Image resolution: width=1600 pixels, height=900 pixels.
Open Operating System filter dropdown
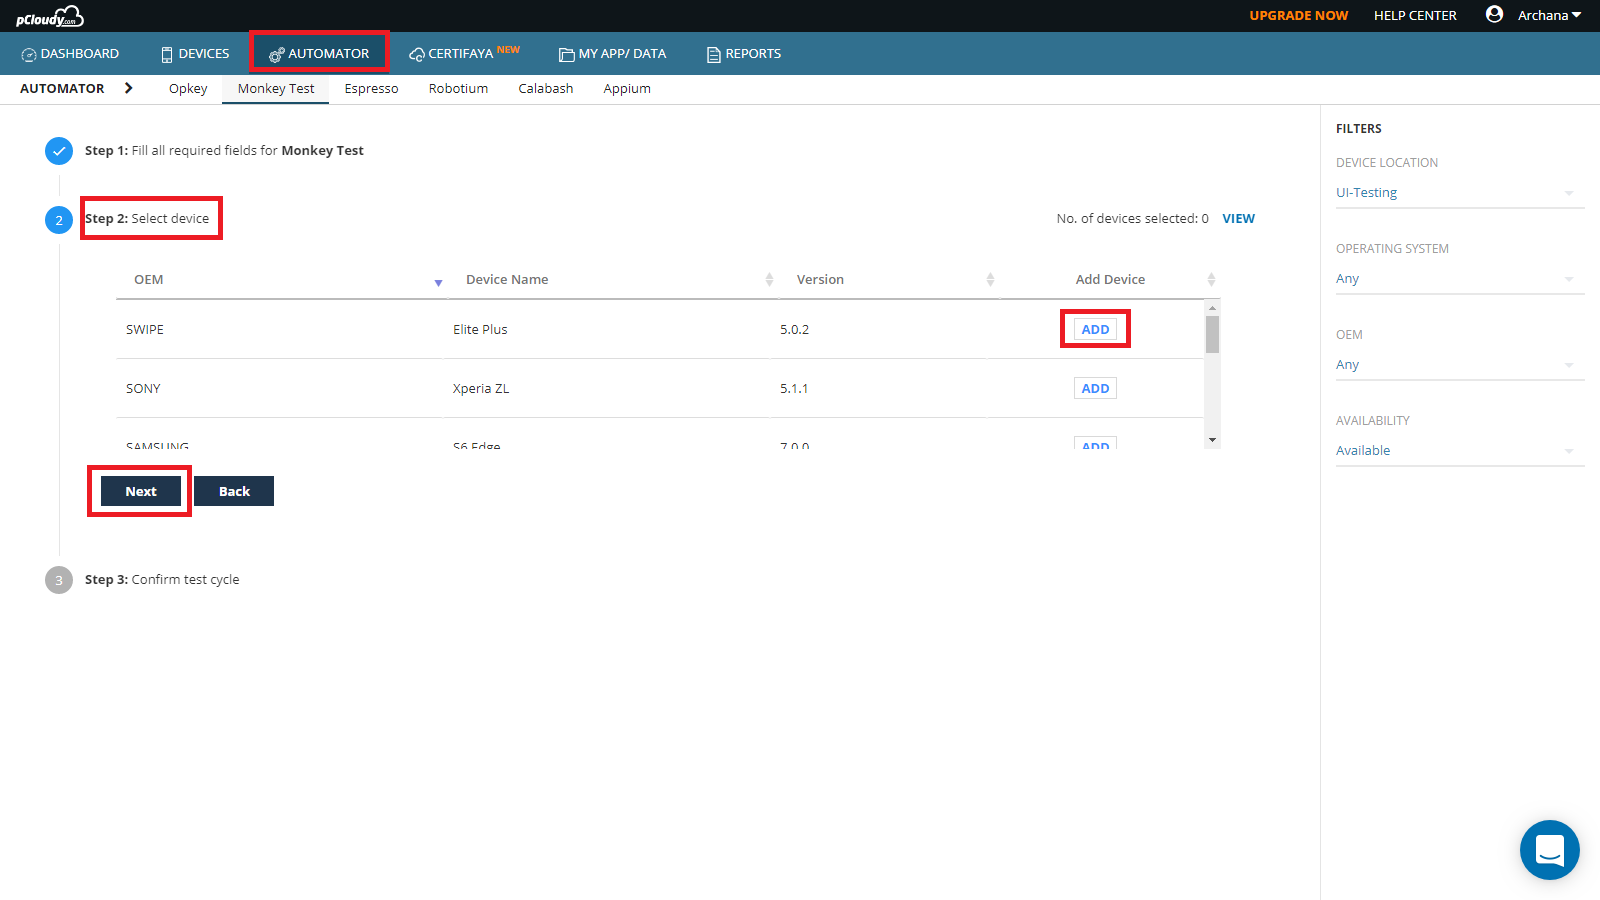(1460, 279)
